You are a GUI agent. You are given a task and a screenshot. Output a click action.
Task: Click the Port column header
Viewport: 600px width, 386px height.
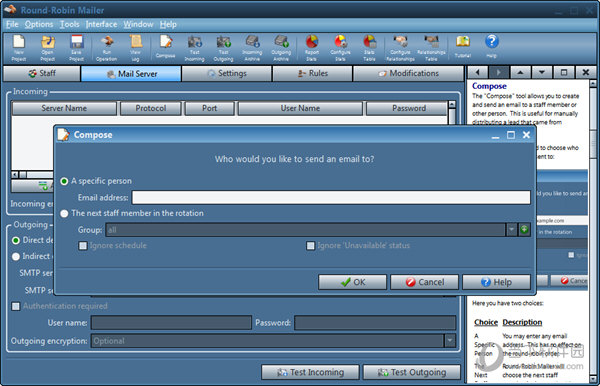click(x=209, y=108)
